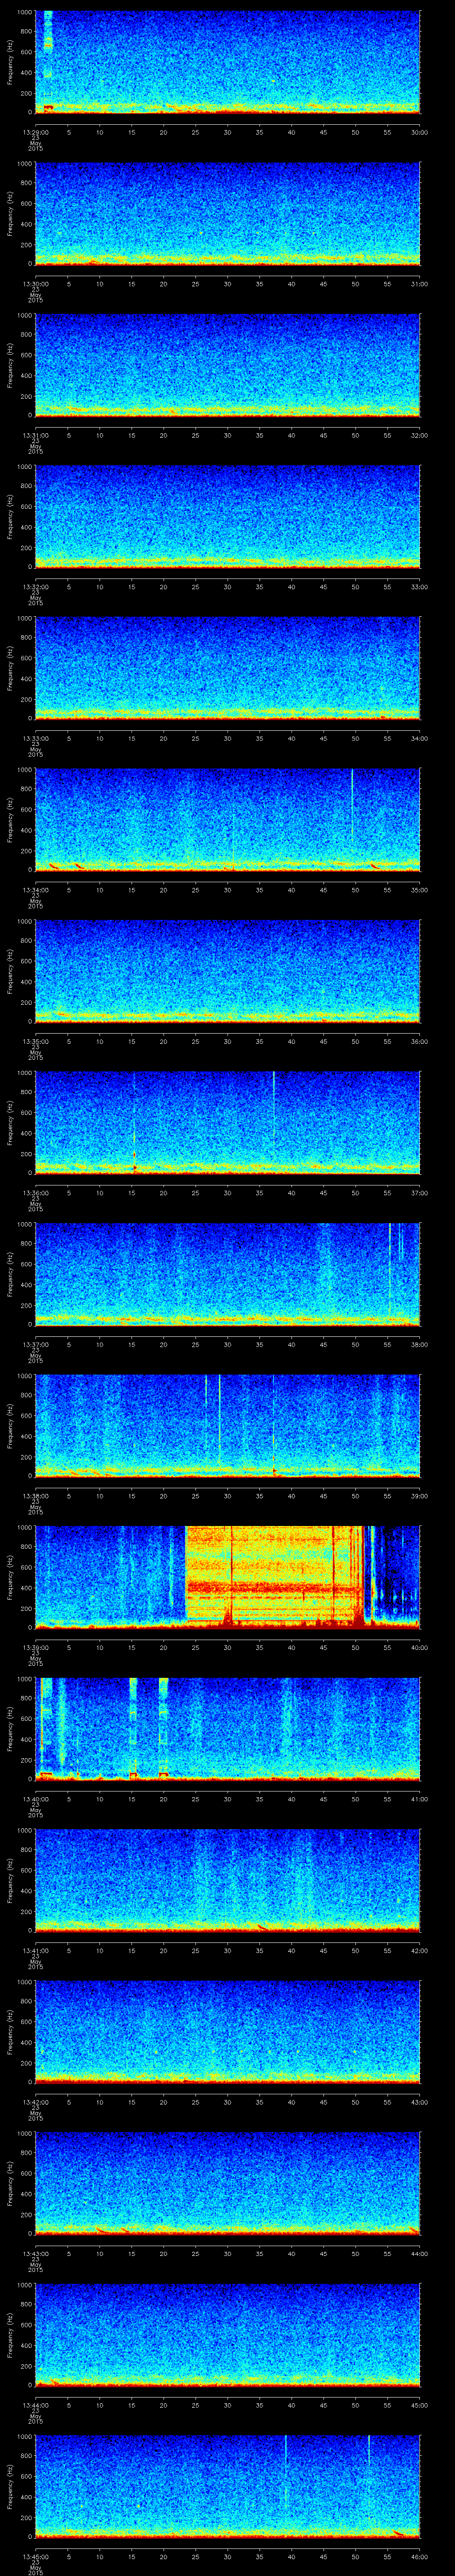
Task: Click the 13:40:00 start time label
Action: click(x=35, y=1799)
